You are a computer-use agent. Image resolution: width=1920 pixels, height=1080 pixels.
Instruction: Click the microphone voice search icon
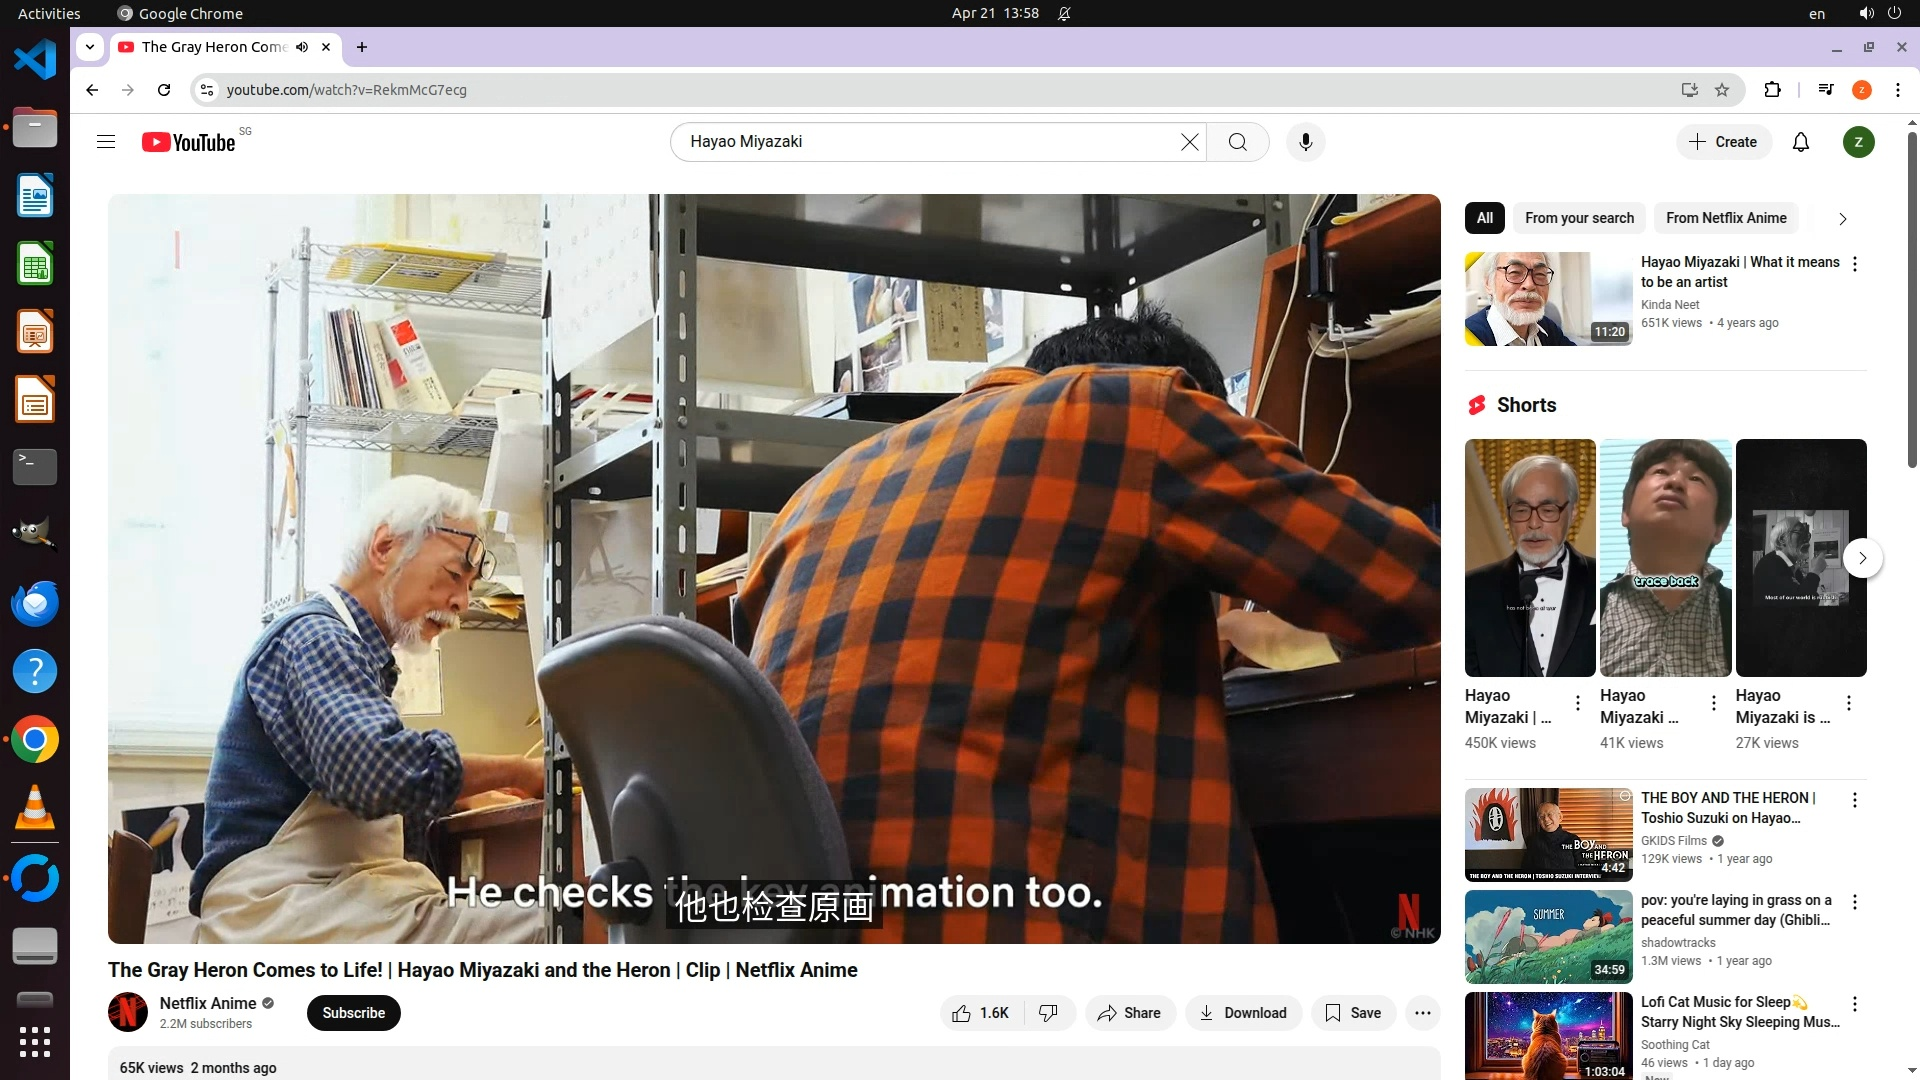point(1305,142)
